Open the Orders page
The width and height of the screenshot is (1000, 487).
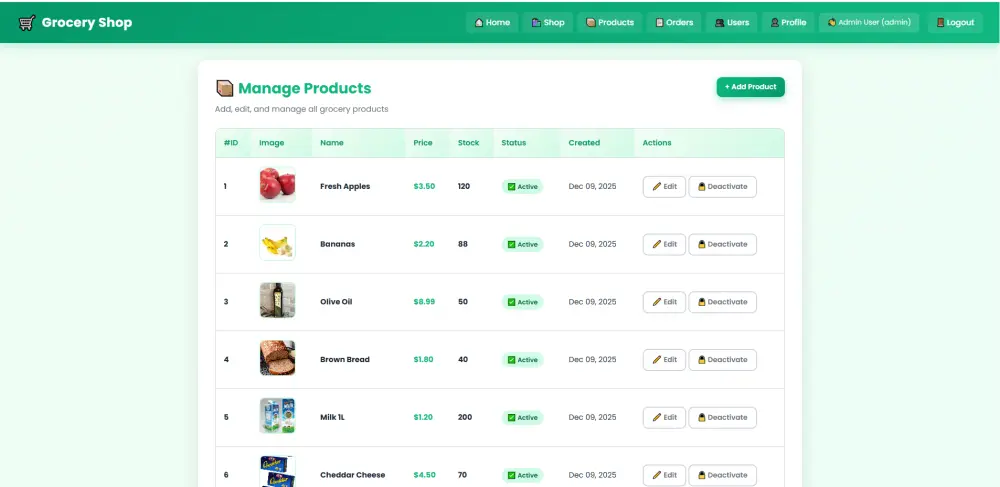point(674,22)
